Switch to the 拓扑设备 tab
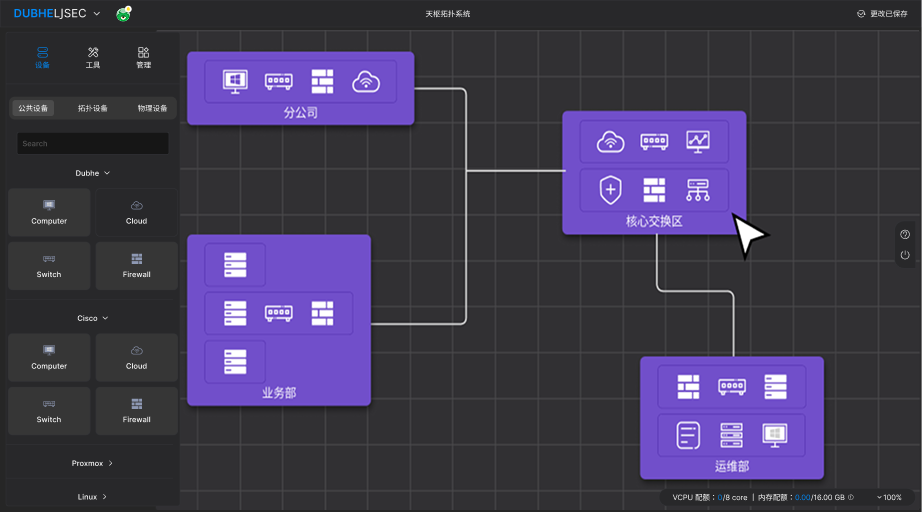The width and height of the screenshot is (922, 512). (93, 108)
